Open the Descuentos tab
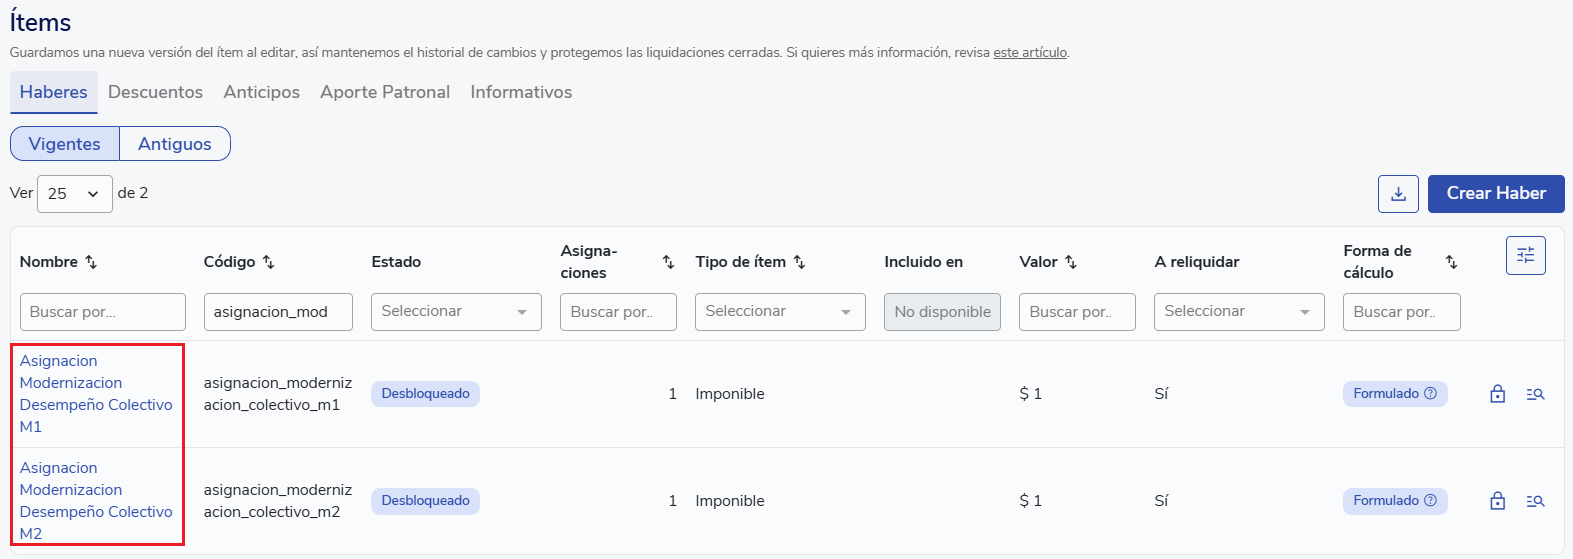 pyautogui.click(x=155, y=92)
